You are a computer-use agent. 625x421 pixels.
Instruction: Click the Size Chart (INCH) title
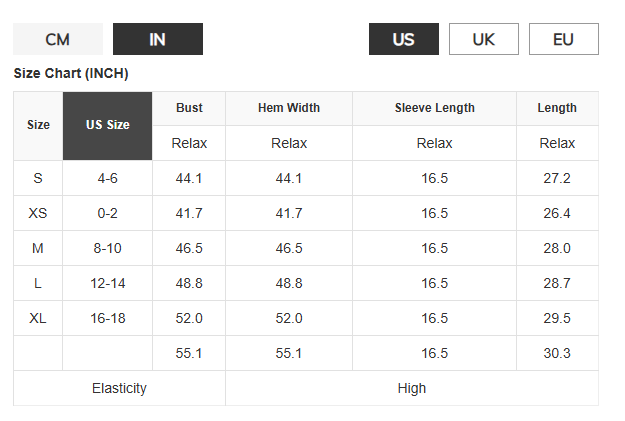pyautogui.click(x=71, y=74)
